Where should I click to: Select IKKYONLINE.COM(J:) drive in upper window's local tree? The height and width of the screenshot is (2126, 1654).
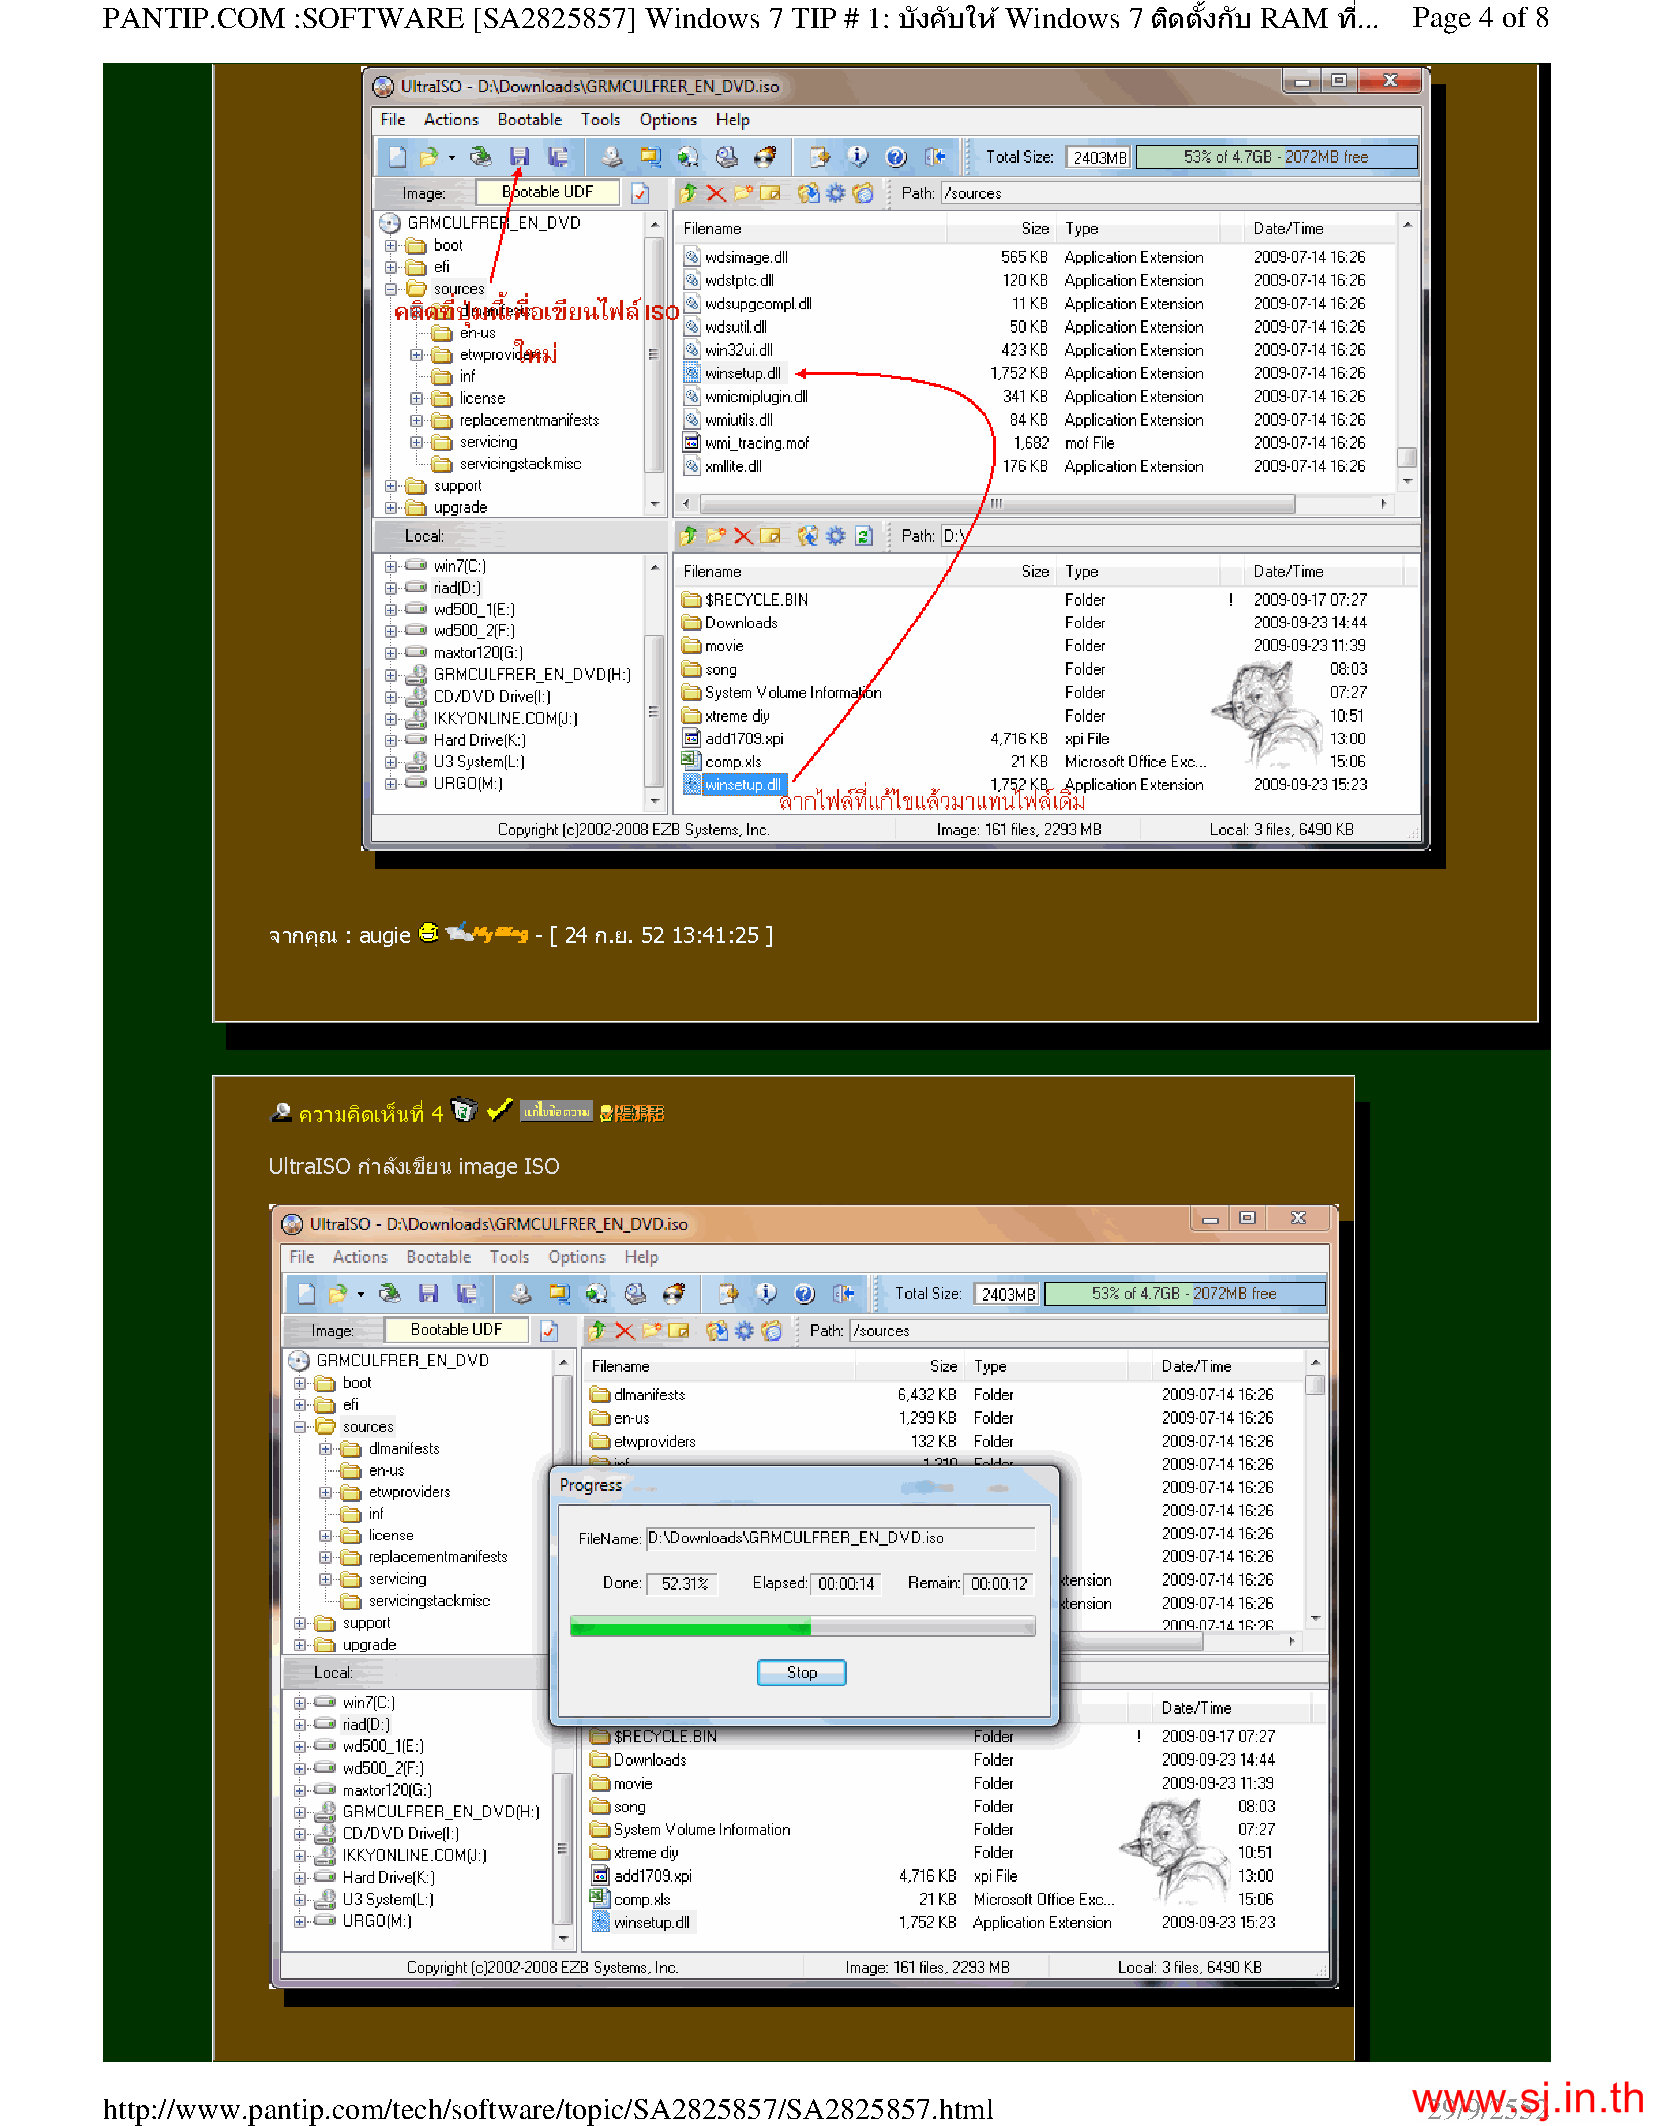[x=505, y=719]
